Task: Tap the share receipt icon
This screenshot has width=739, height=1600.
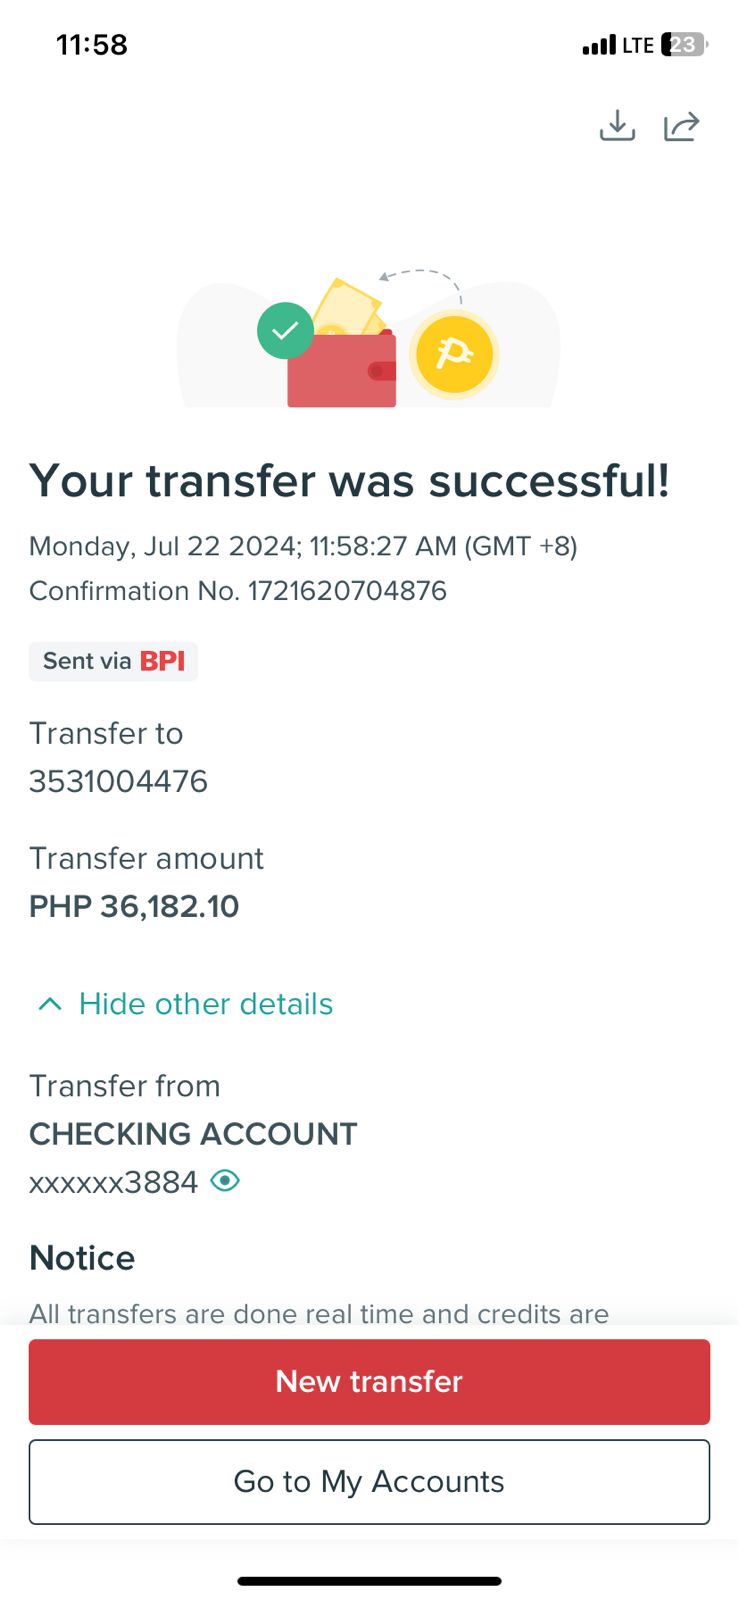Action: [681, 126]
